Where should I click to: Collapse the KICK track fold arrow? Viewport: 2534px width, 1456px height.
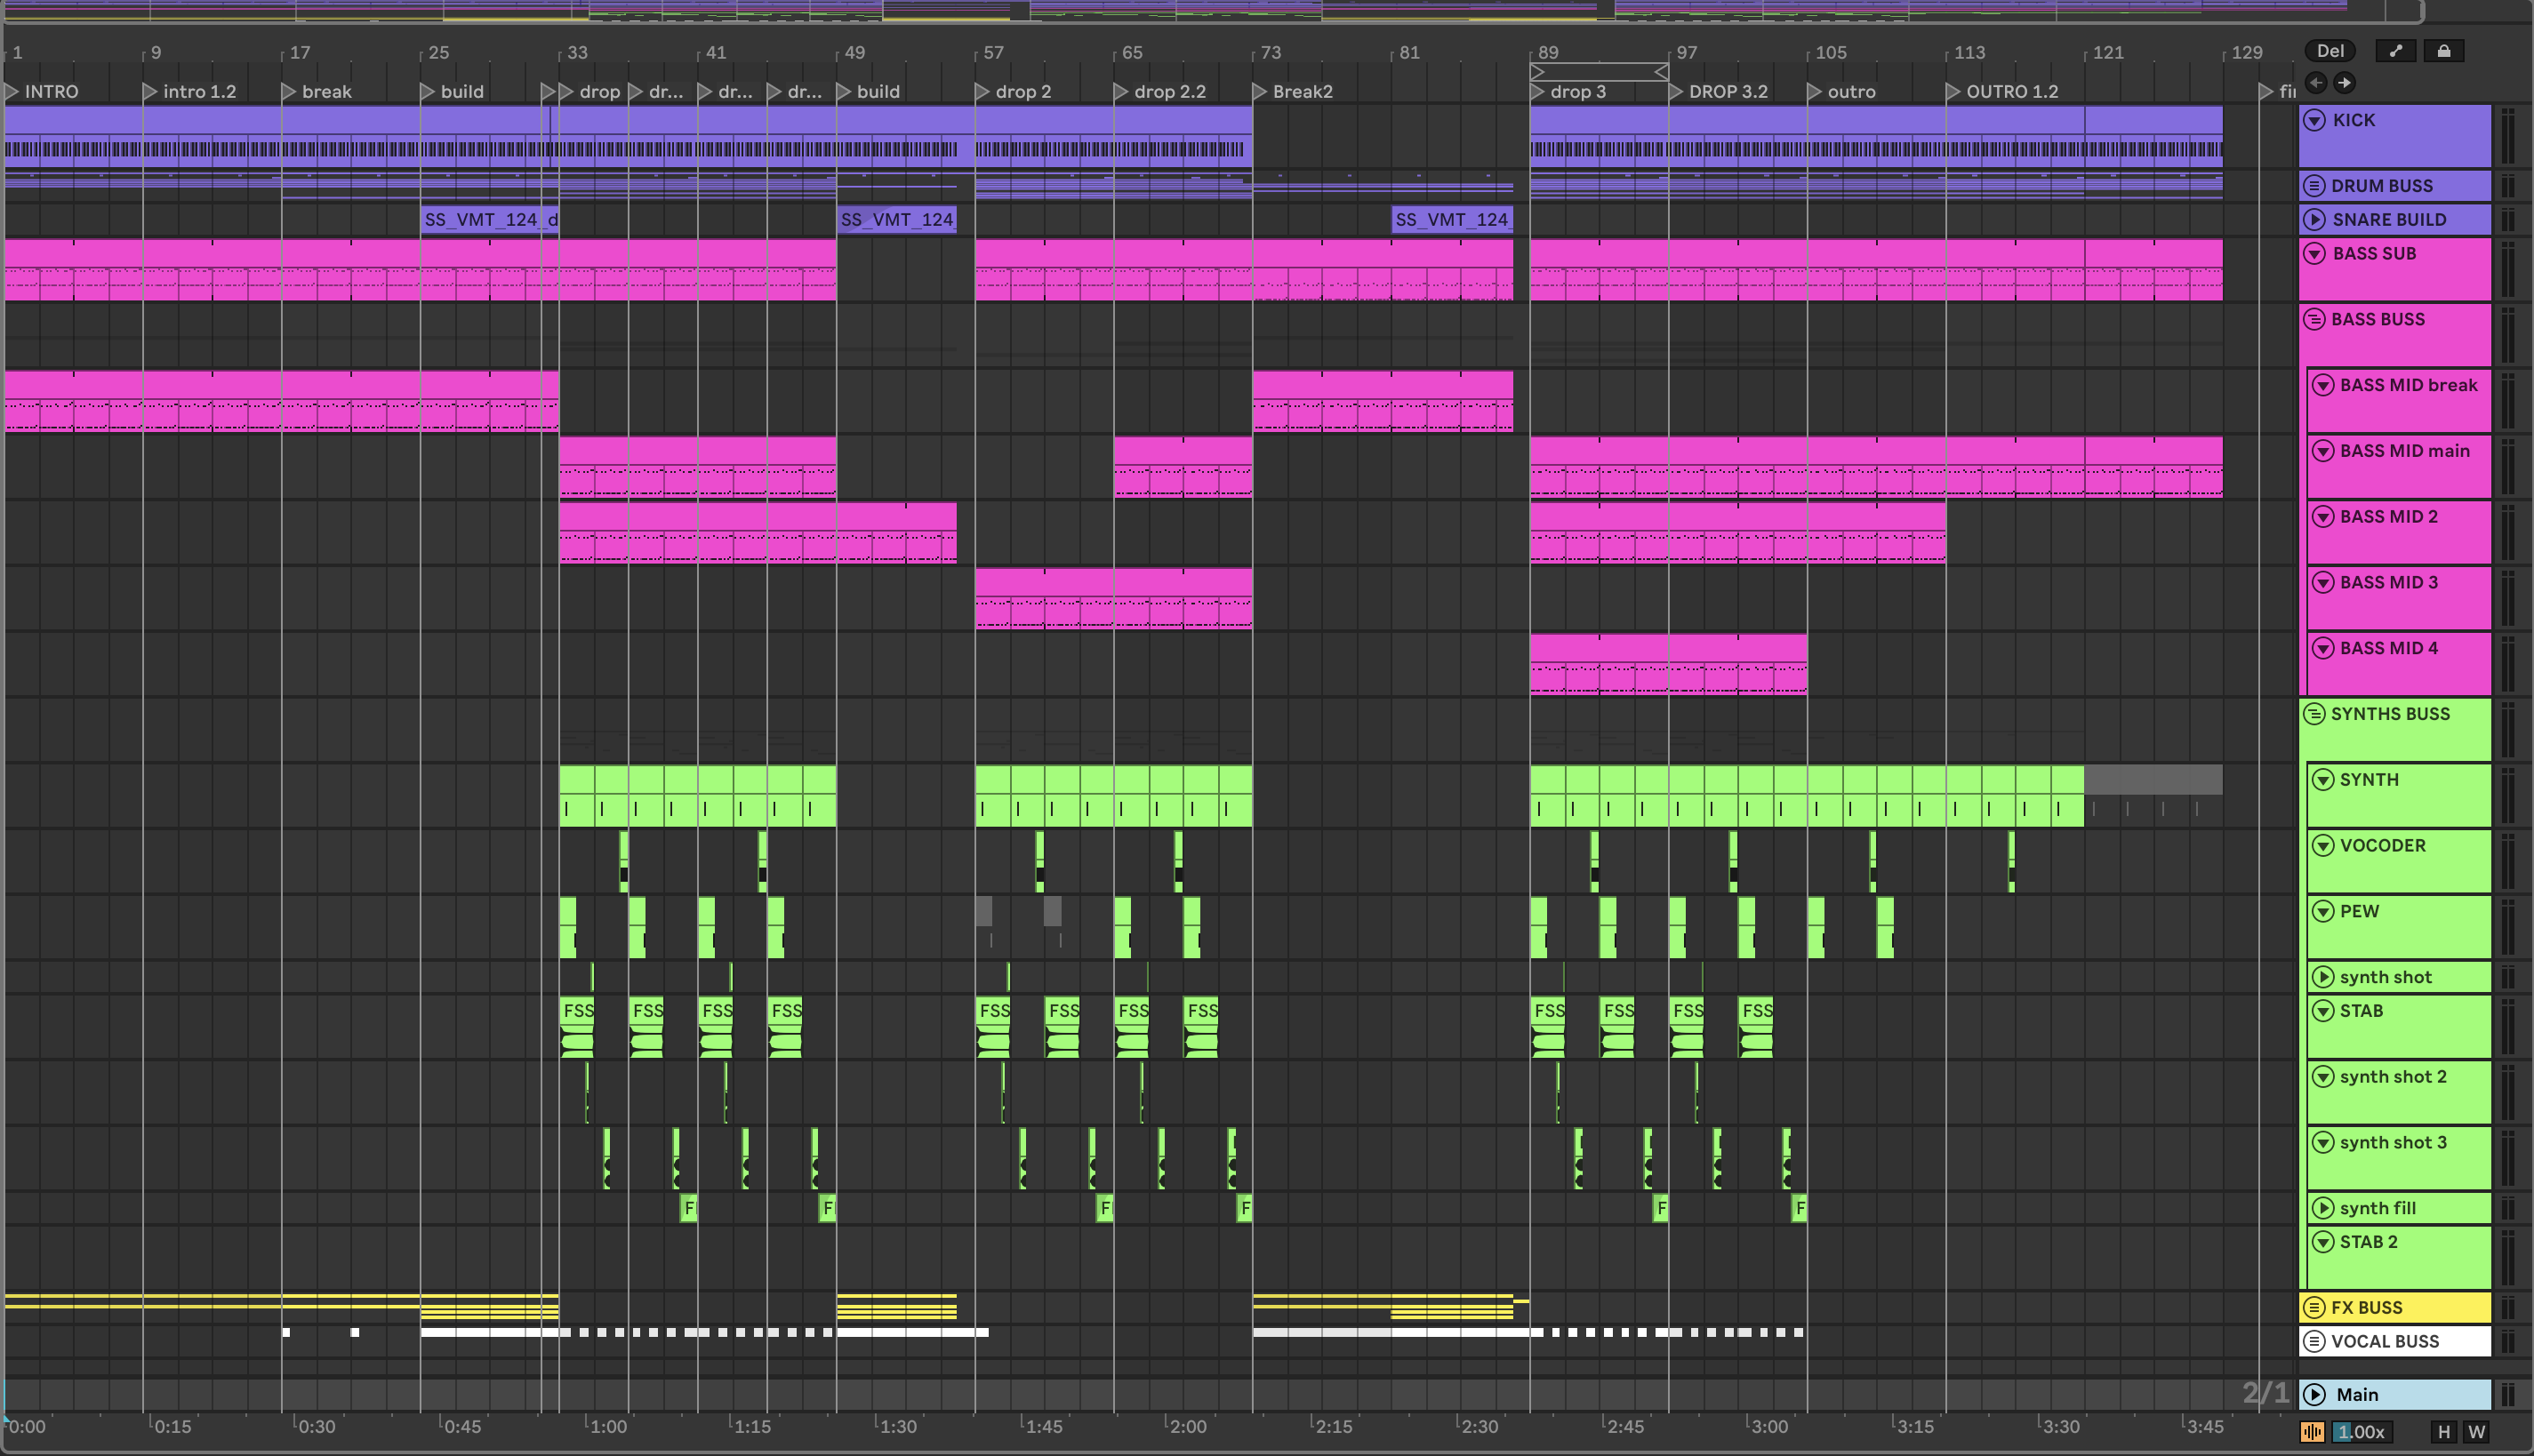pyautogui.click(x=2314, y=120)
